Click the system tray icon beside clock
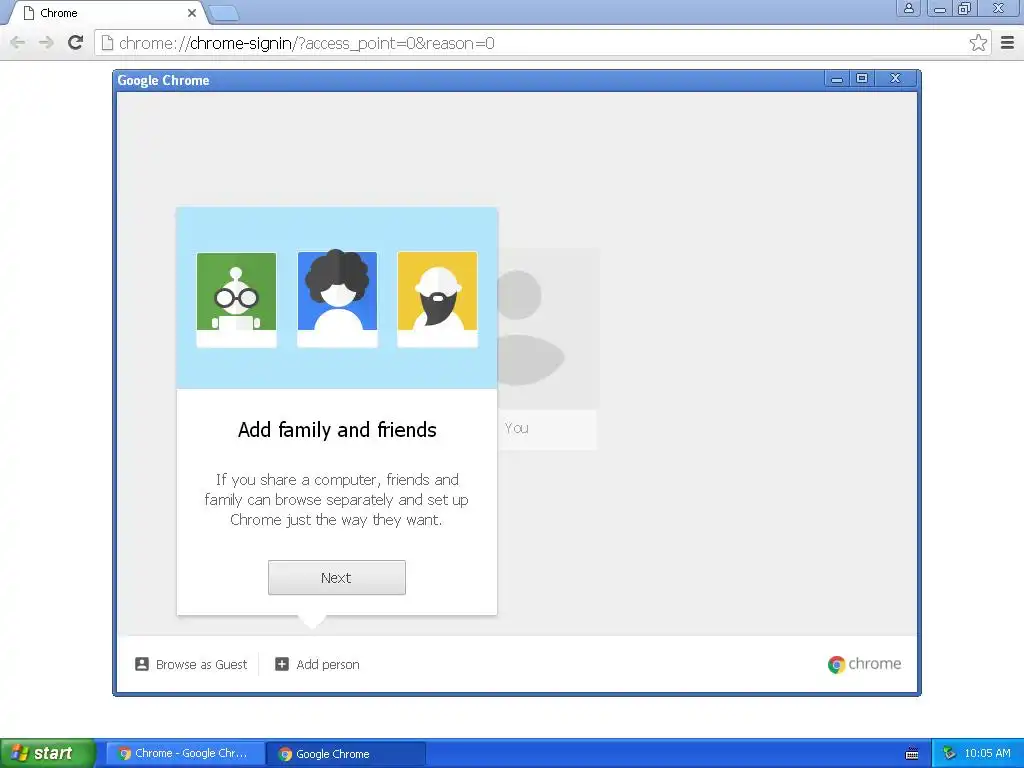This screenshot has width=1024, height=768. (x=949, y=753)
